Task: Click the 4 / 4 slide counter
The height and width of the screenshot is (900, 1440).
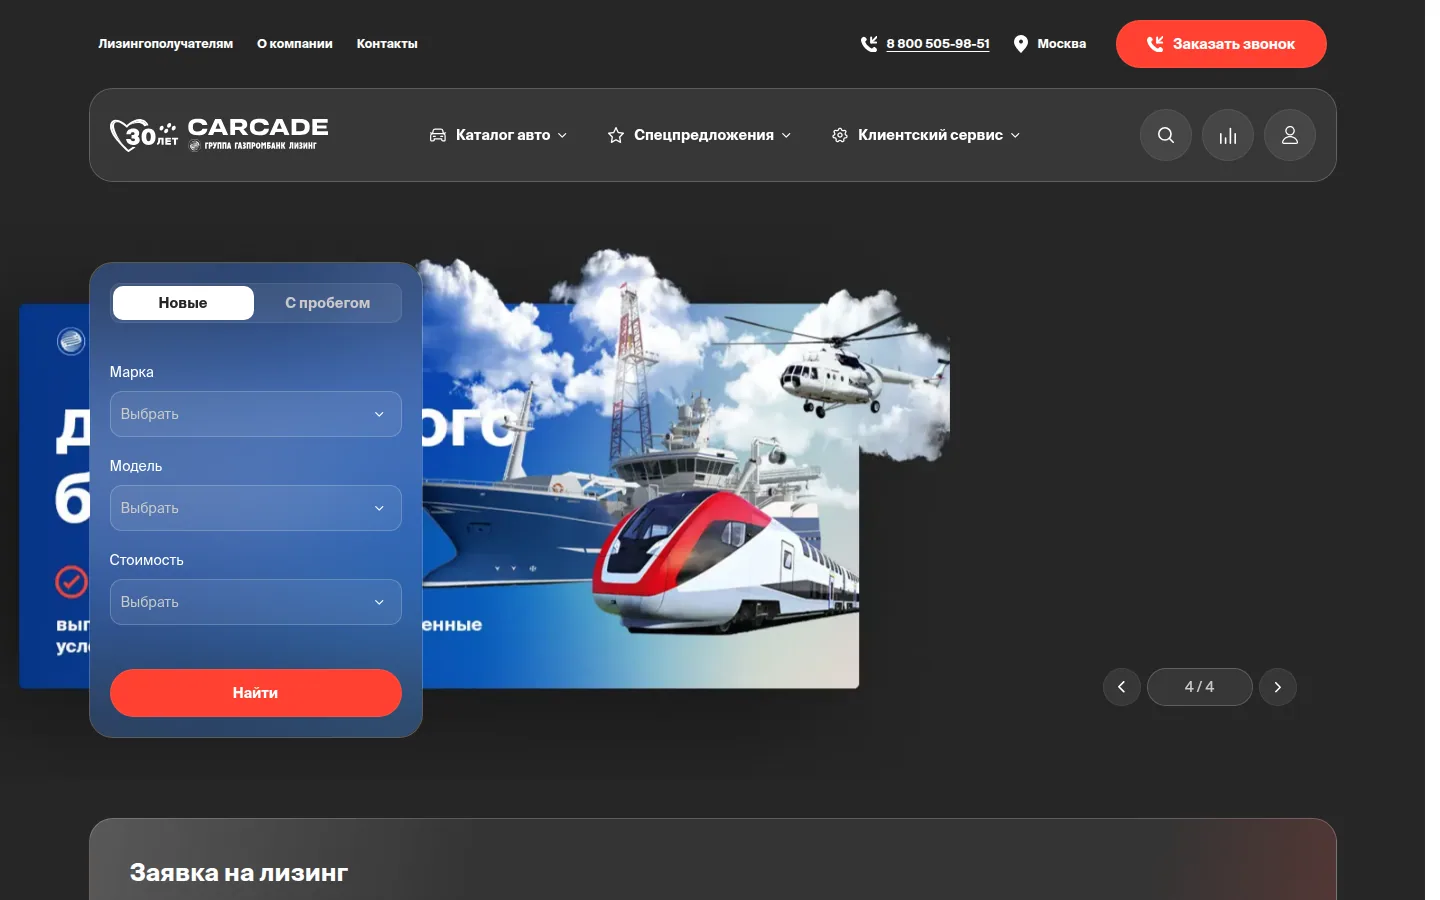Action: [x=1200, y=687]
